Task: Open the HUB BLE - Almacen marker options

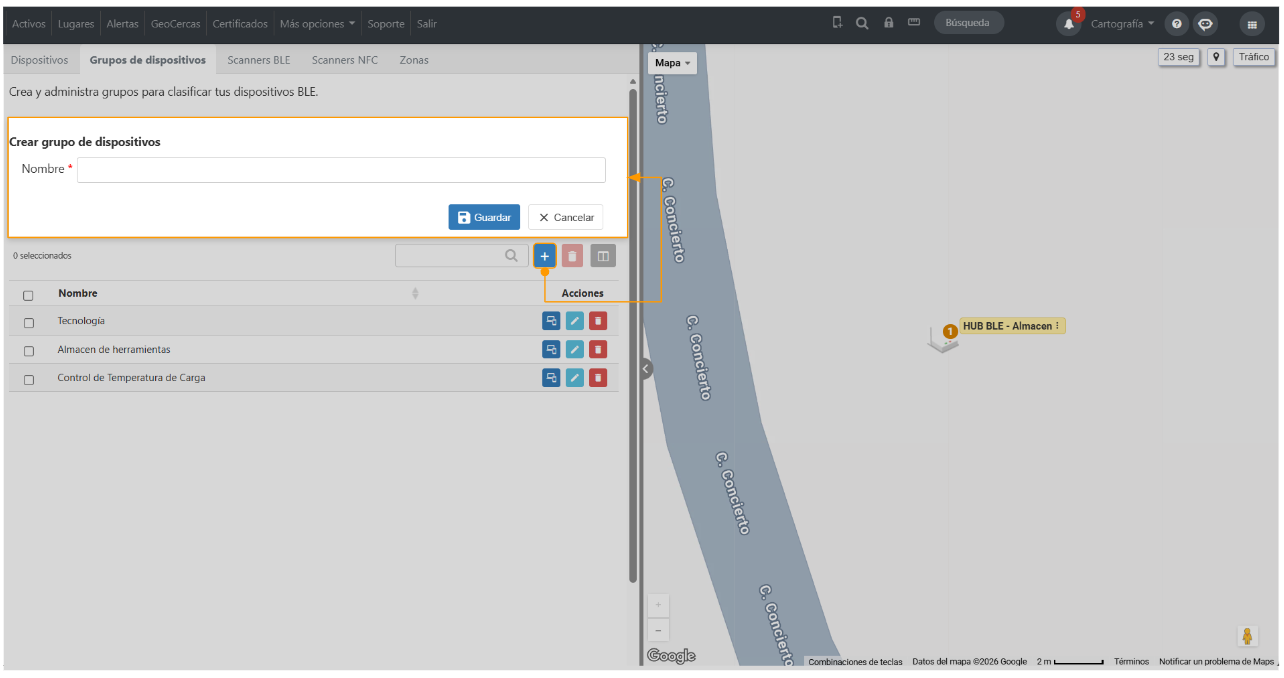Action: click(1057, 326)
